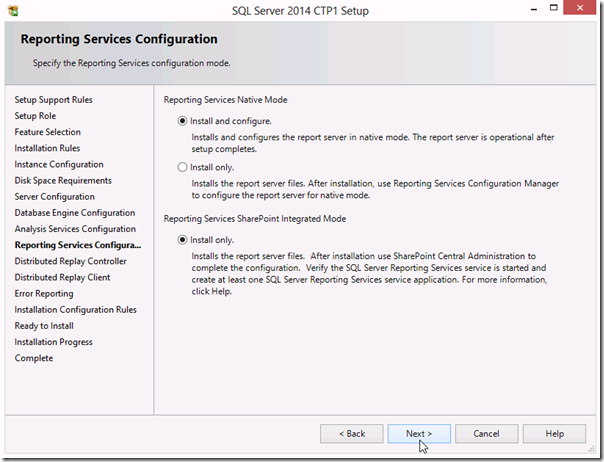
Task: Click Complete step in sidebar
Action: (34, 359)
